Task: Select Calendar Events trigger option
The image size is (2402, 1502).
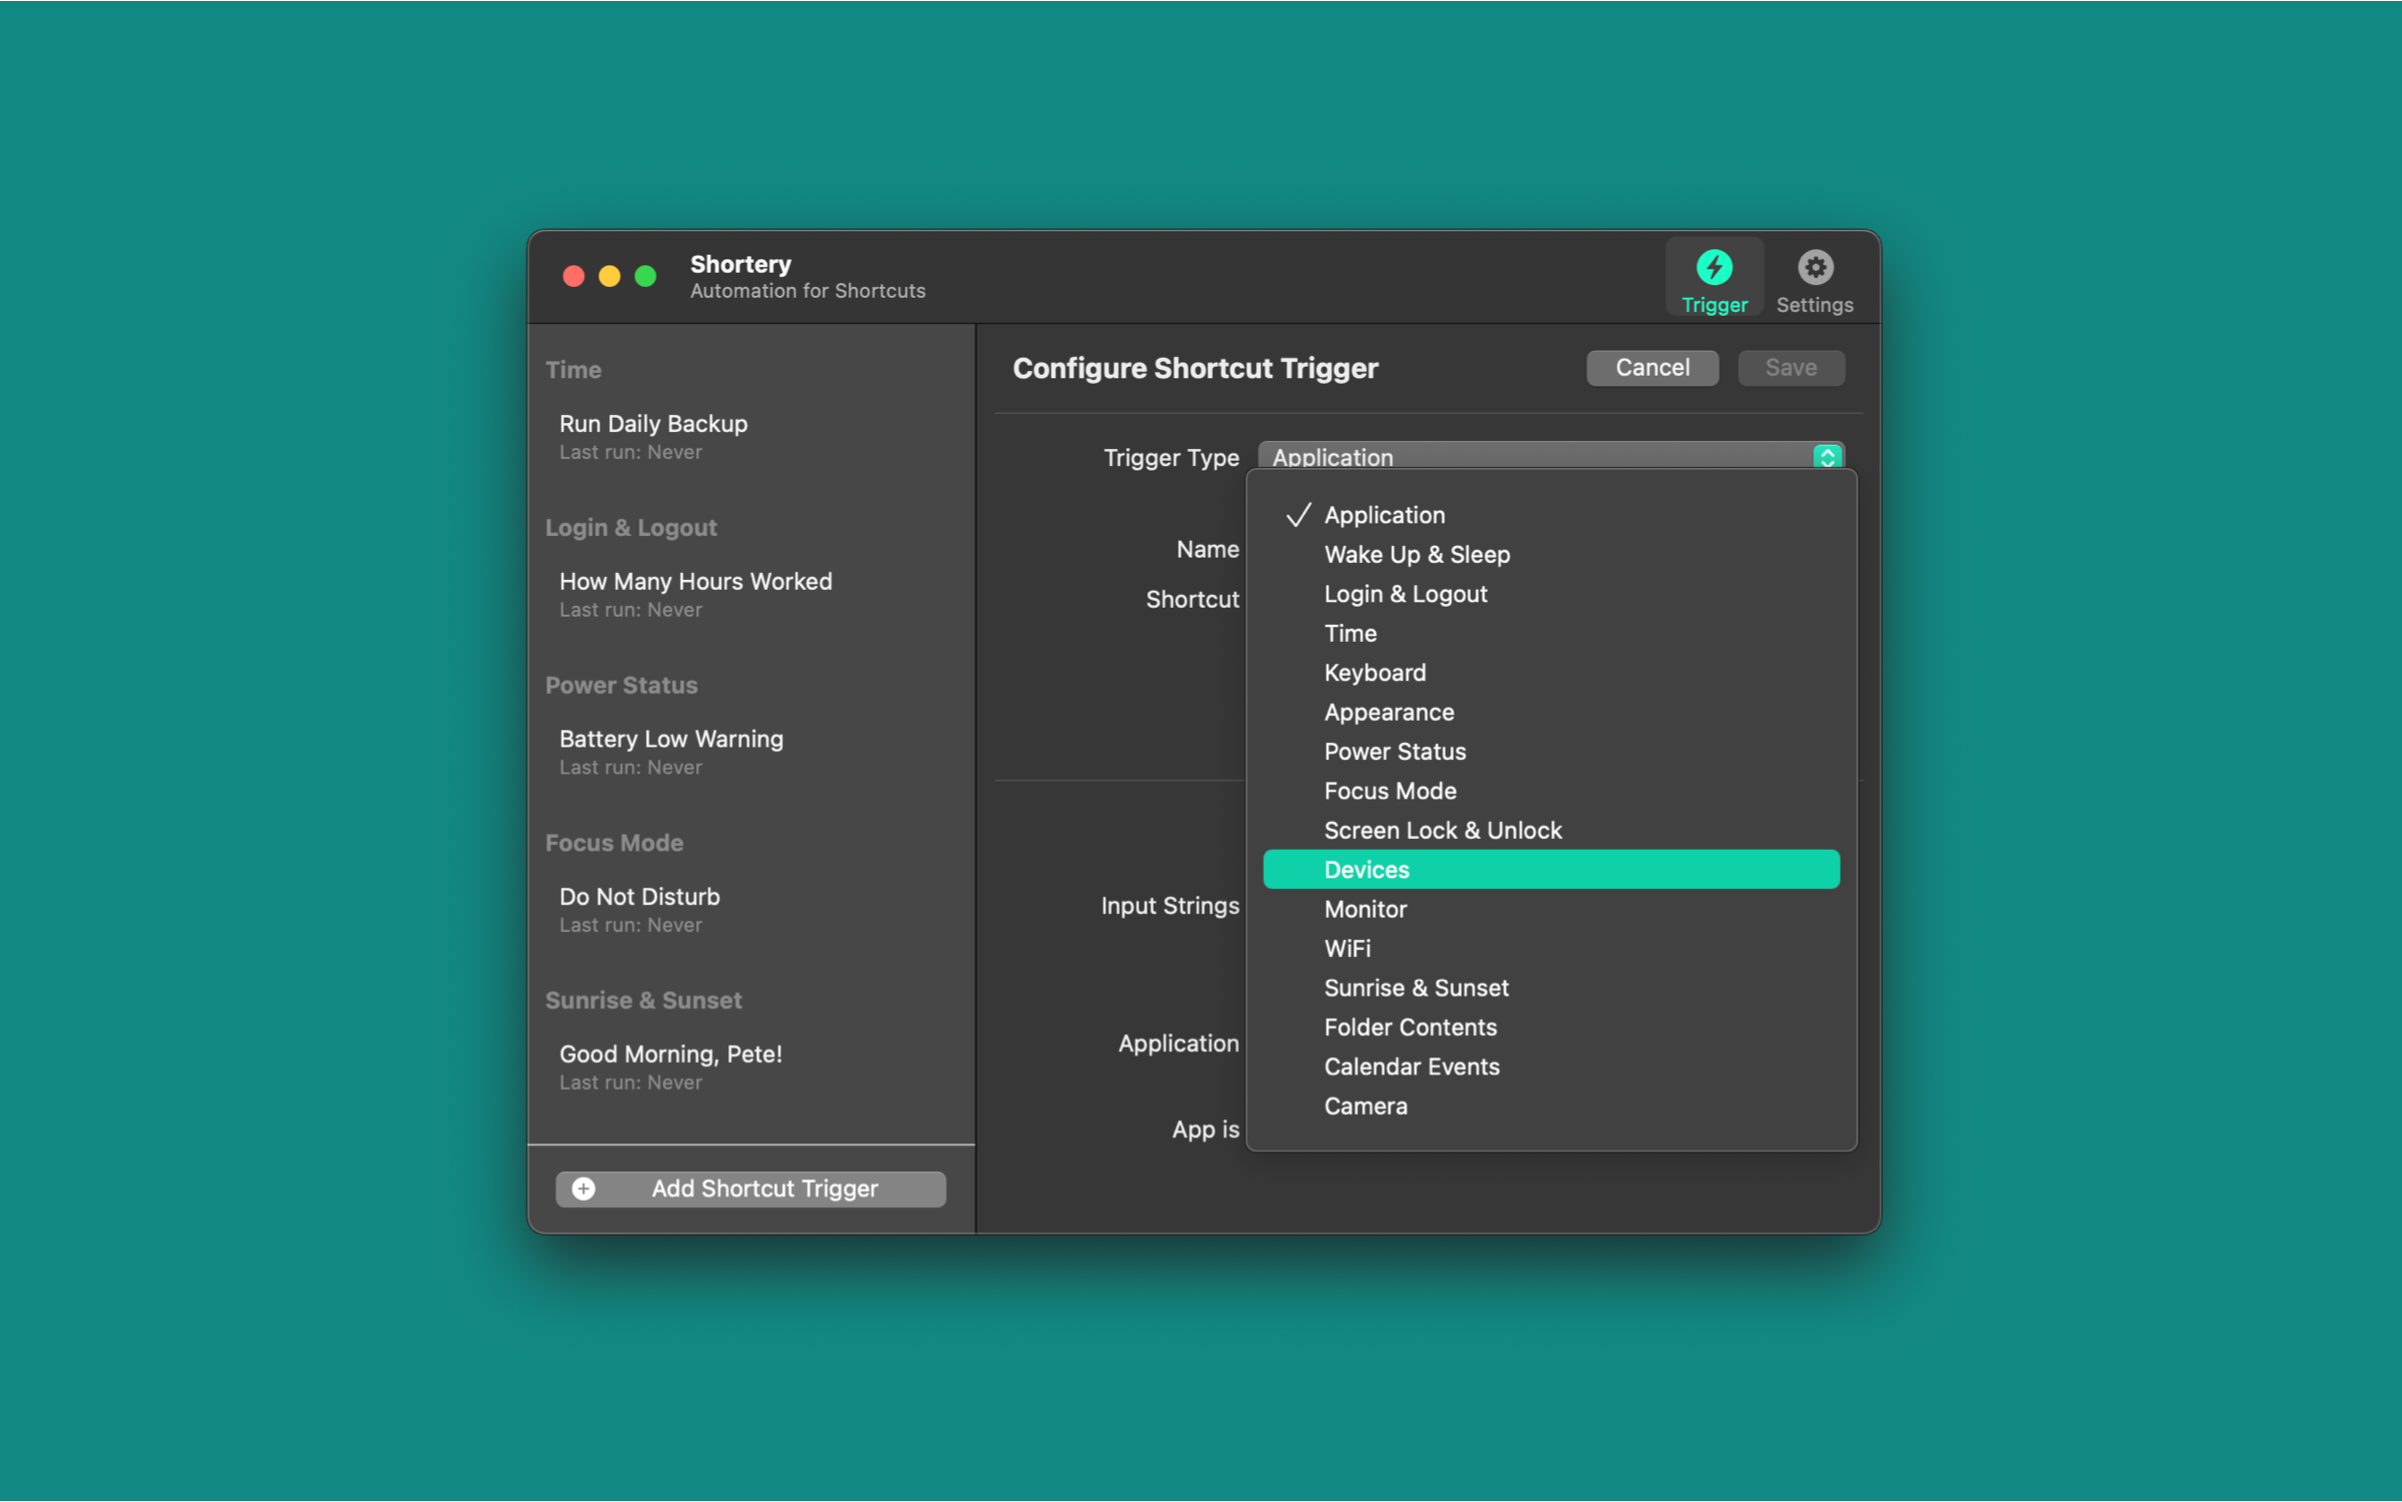Action: [x=1411, y=1066]
